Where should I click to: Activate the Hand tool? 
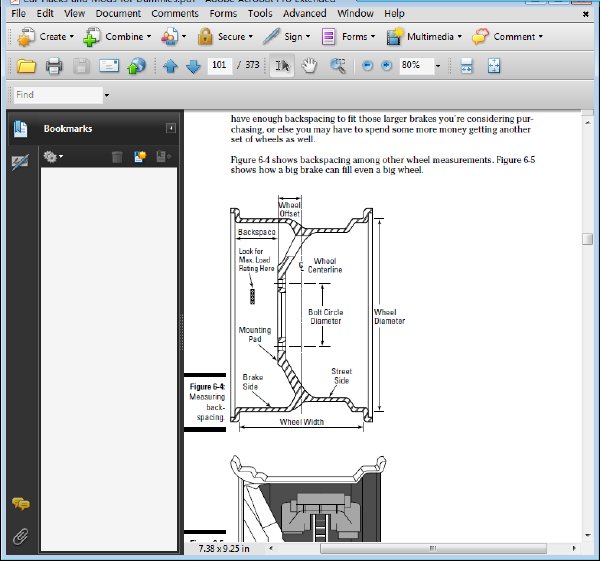pos(309,66)
